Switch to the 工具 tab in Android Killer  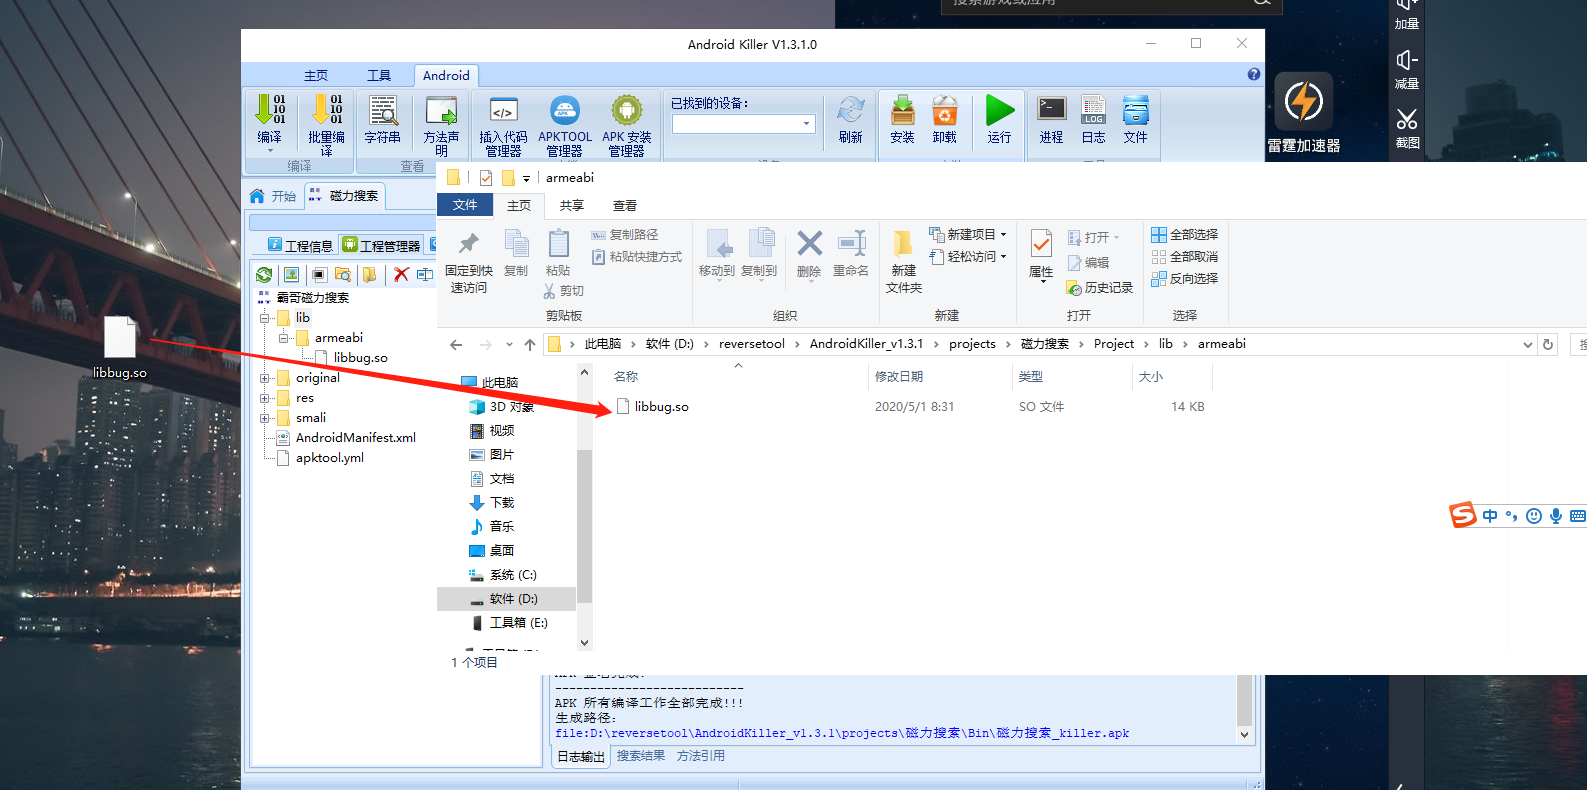point(379,75)
